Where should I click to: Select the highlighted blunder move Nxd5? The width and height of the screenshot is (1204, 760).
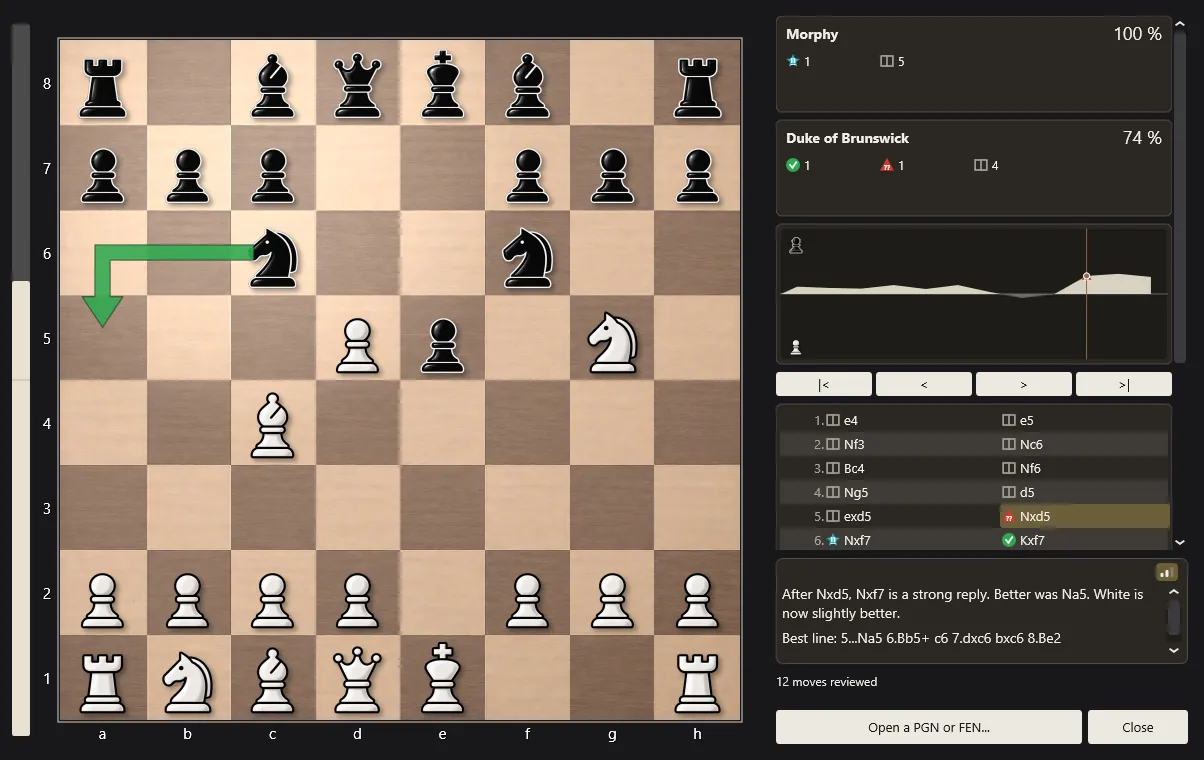(1084, 516)
